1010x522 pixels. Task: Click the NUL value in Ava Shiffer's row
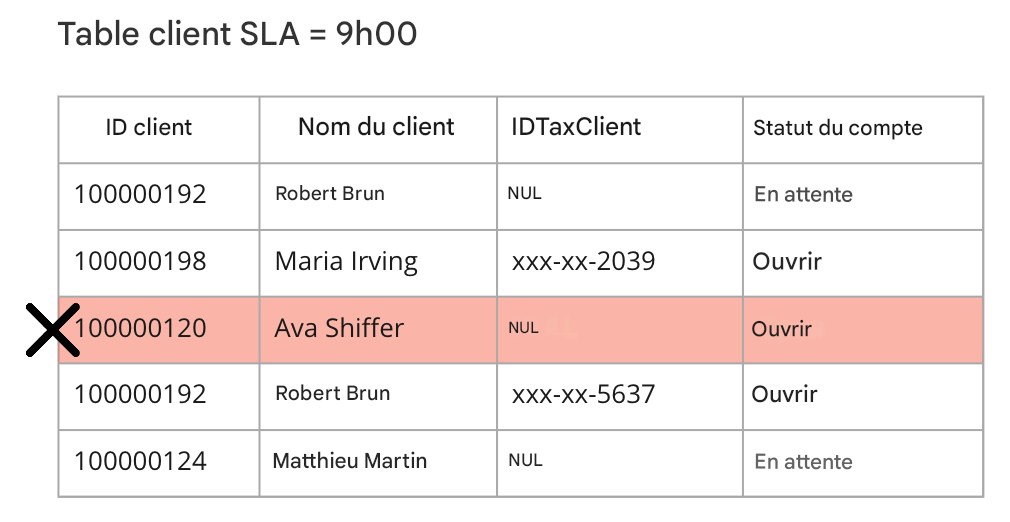(524, 328)
